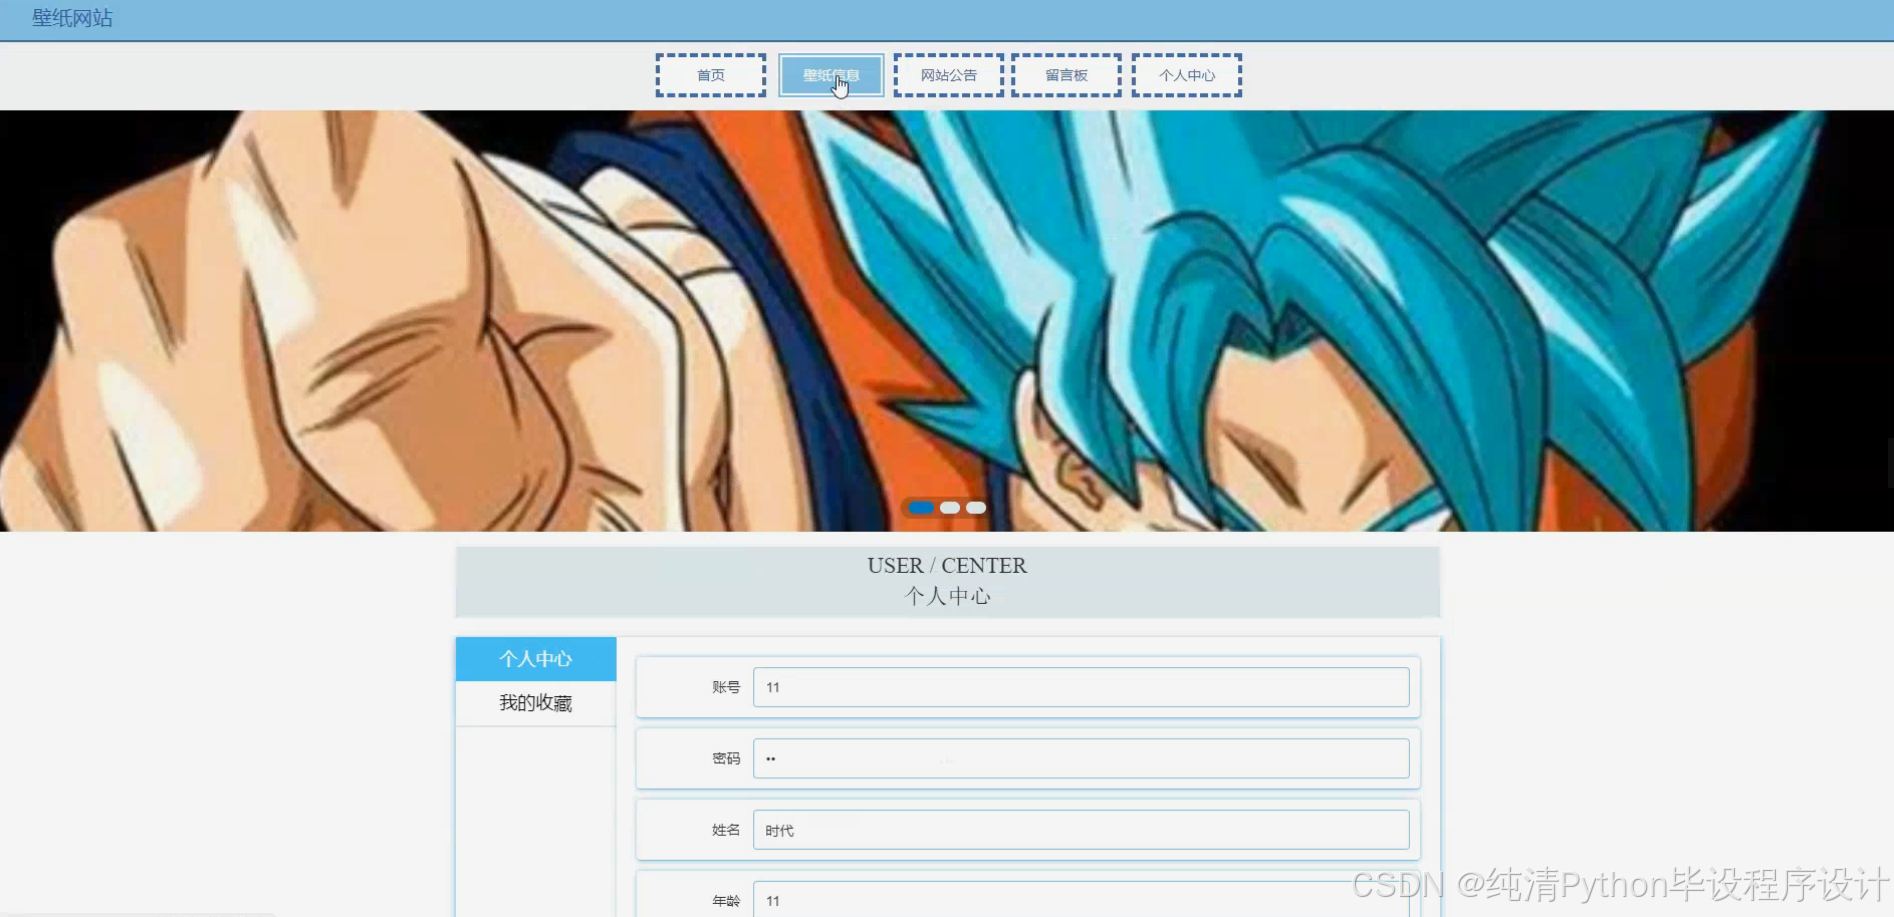Go to the 网站公告 page
This screenshot has width=1894, height=917.
coord(949,75)
